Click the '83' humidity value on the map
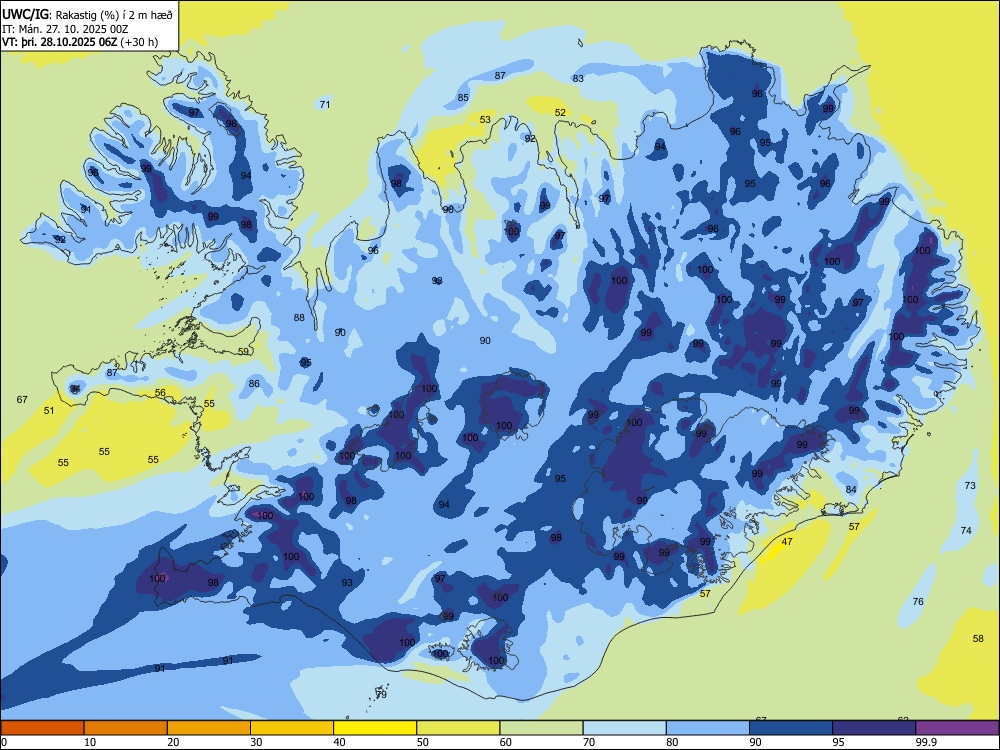Image resolution: width=1000 pixels, height=750 pixels. click(578, 79)
